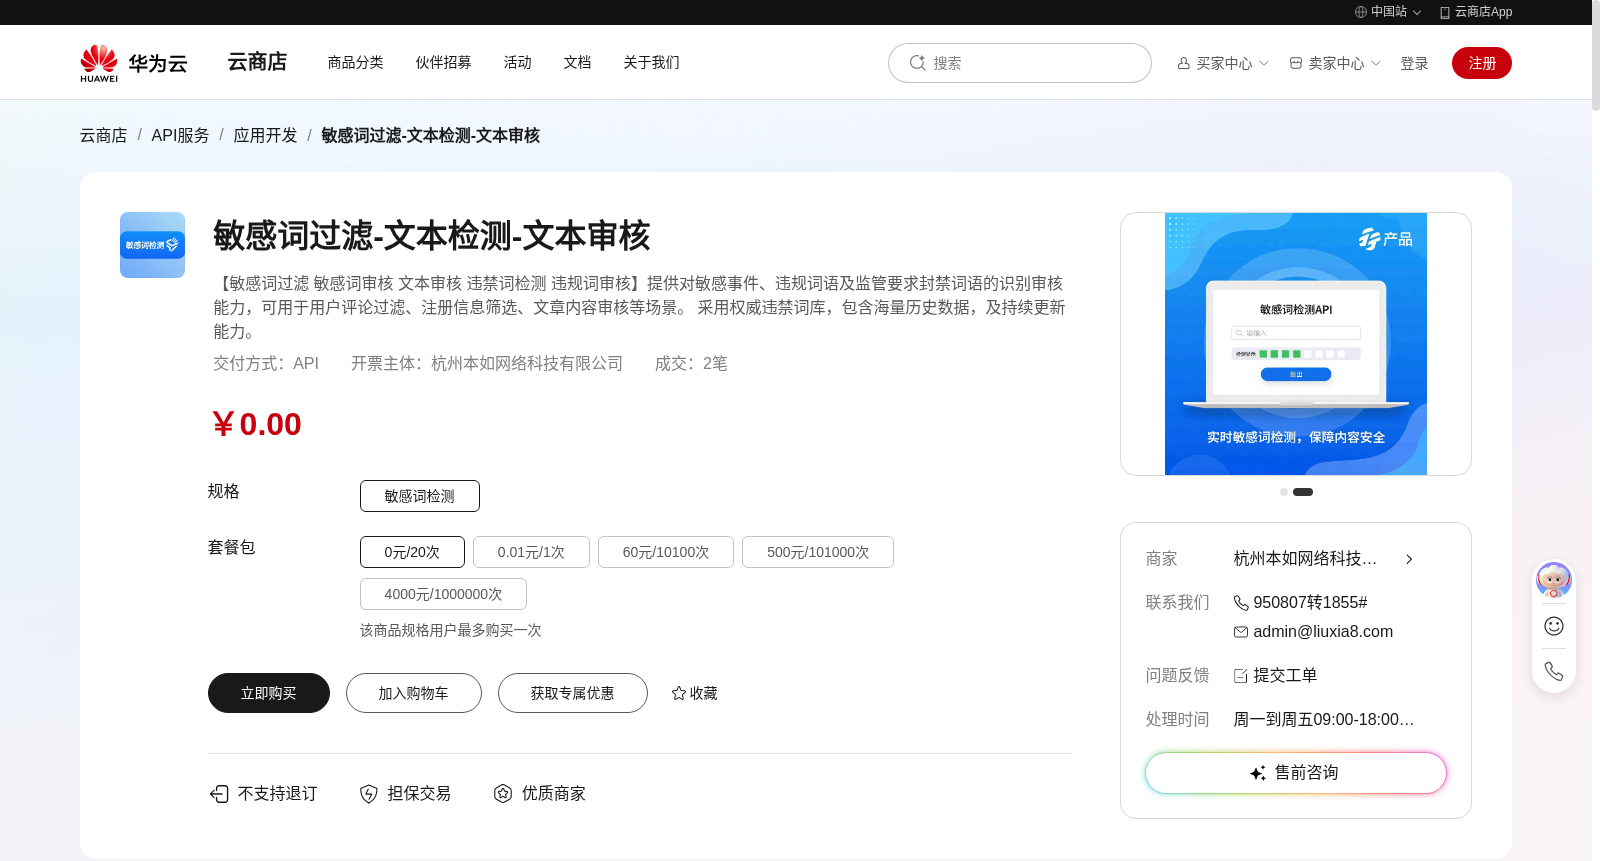Click the 优质商家 badge icon
The height and width of the screenshot is (861, 1600).
click(x=503, y=794)
